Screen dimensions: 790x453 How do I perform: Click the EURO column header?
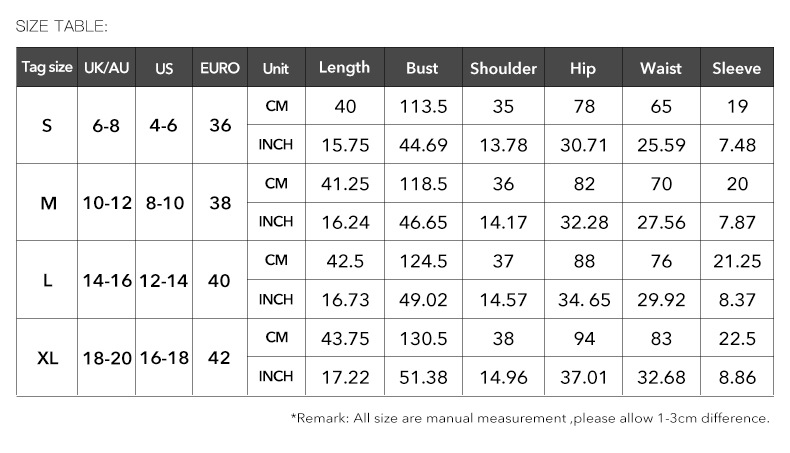[220, 69]
